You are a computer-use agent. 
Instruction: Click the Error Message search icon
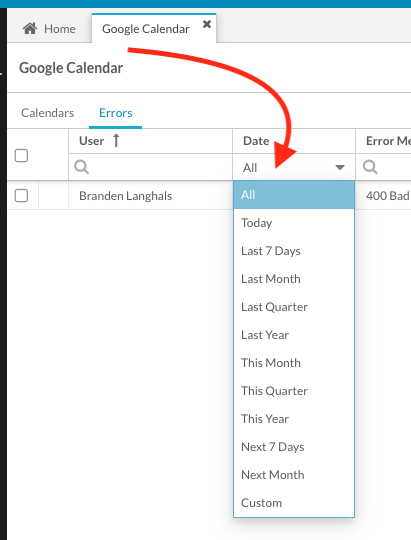pos(370,167)
